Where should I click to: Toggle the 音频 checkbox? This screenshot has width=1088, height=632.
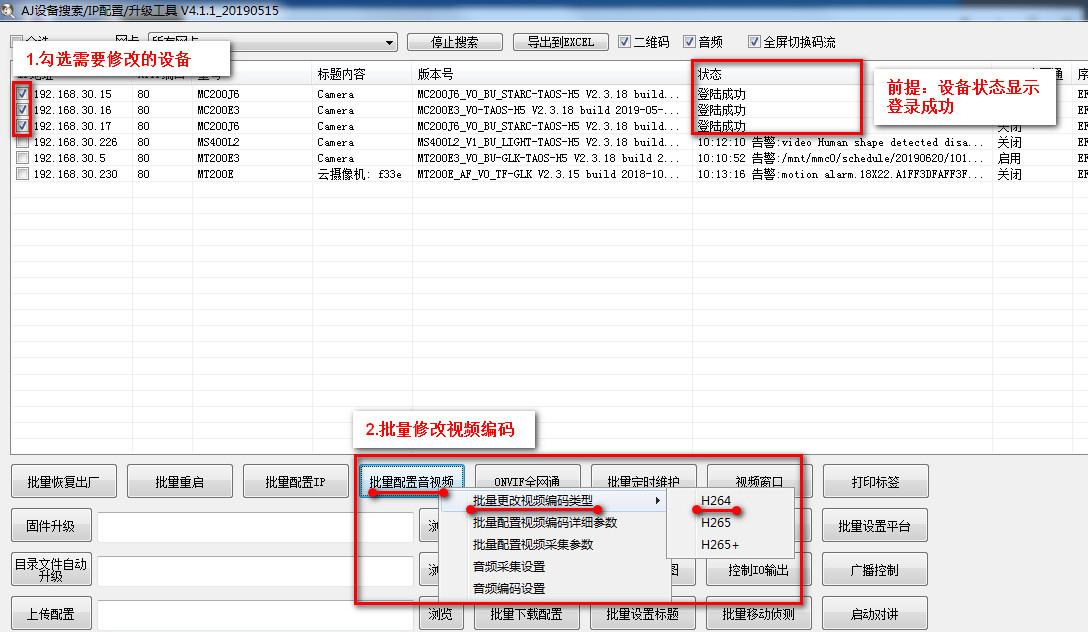[x=689, y=42]
